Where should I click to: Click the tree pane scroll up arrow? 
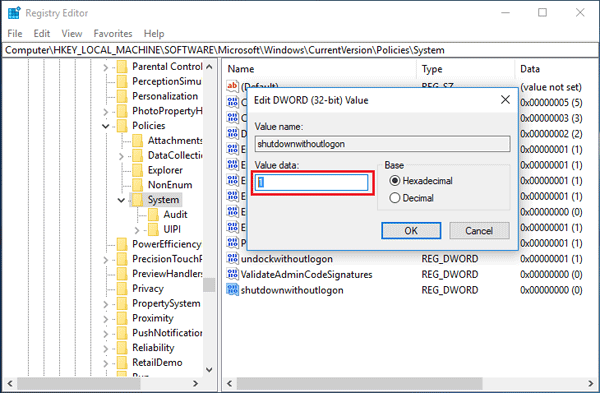(x=209, y=67)
